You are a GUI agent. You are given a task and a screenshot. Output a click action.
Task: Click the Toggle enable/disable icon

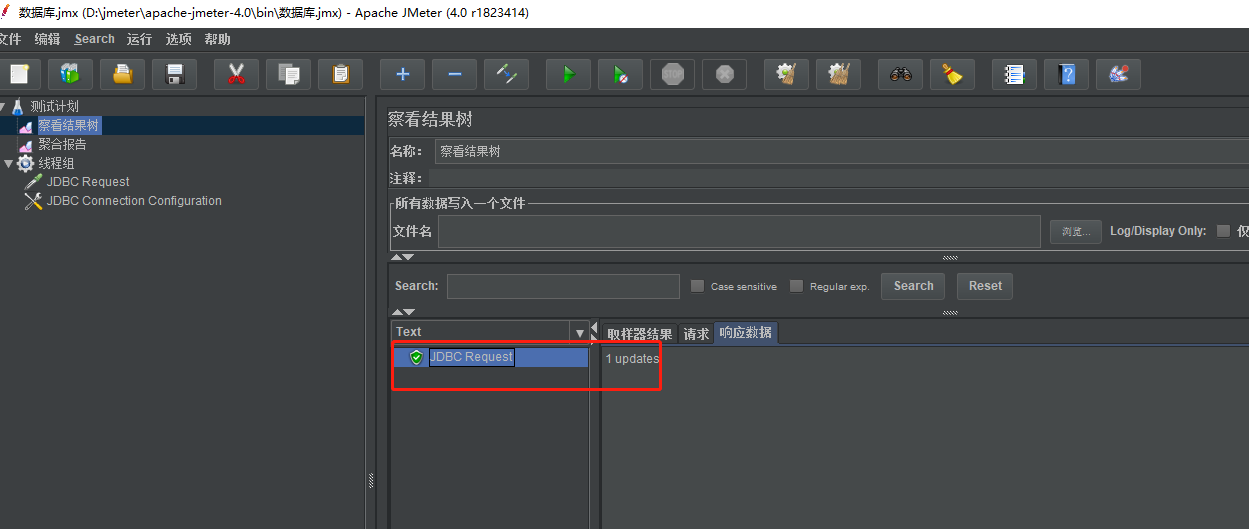(506, 74)
